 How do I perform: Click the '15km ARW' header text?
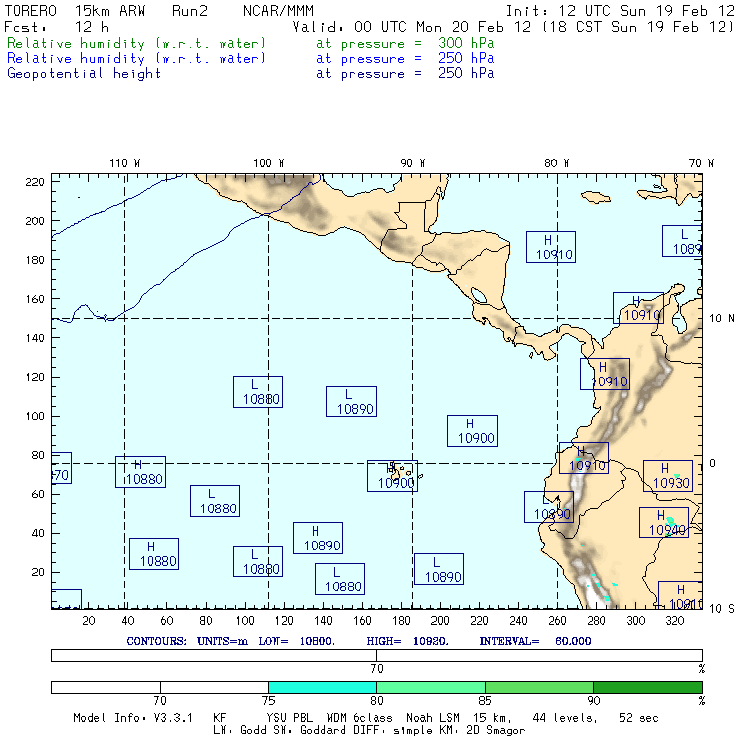(110, 11)
